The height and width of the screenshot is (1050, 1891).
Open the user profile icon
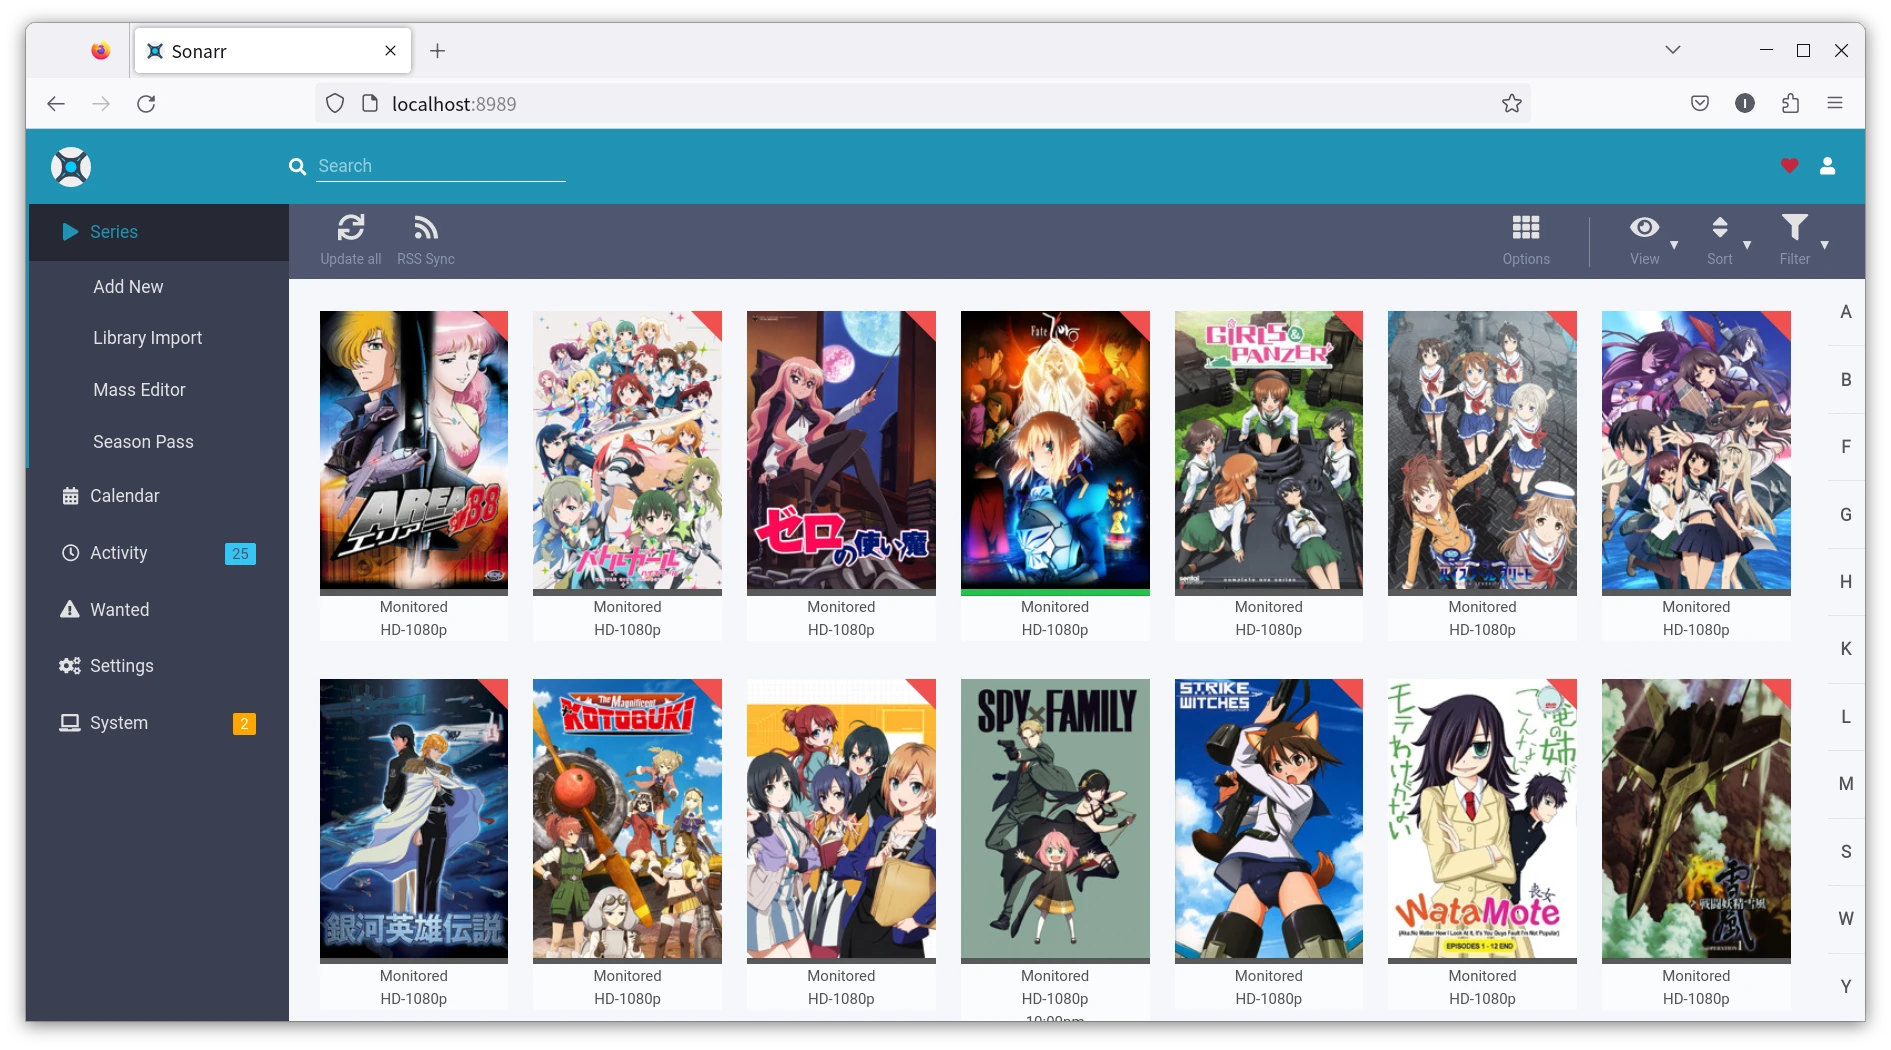click(x=1827, y=166)
